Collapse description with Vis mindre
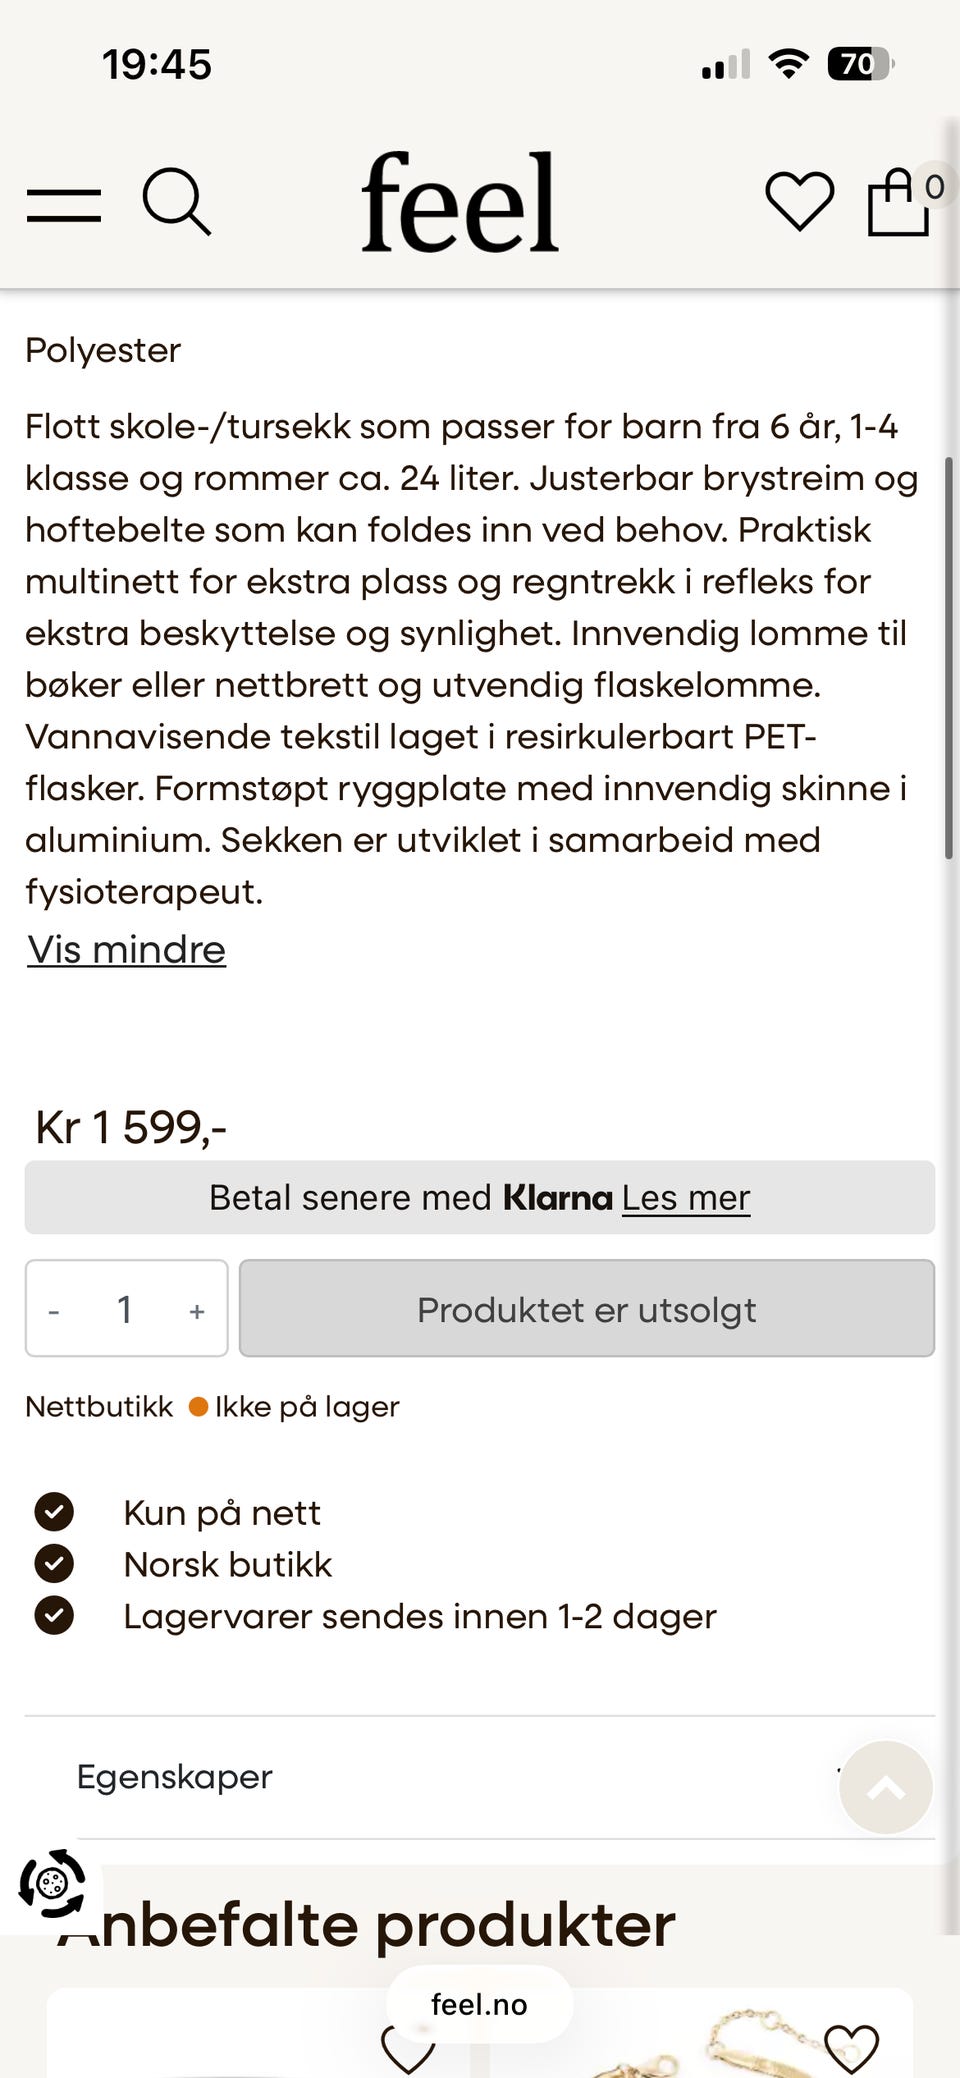The width and height of the screenshot is (960, 2078). pos(126,950)
